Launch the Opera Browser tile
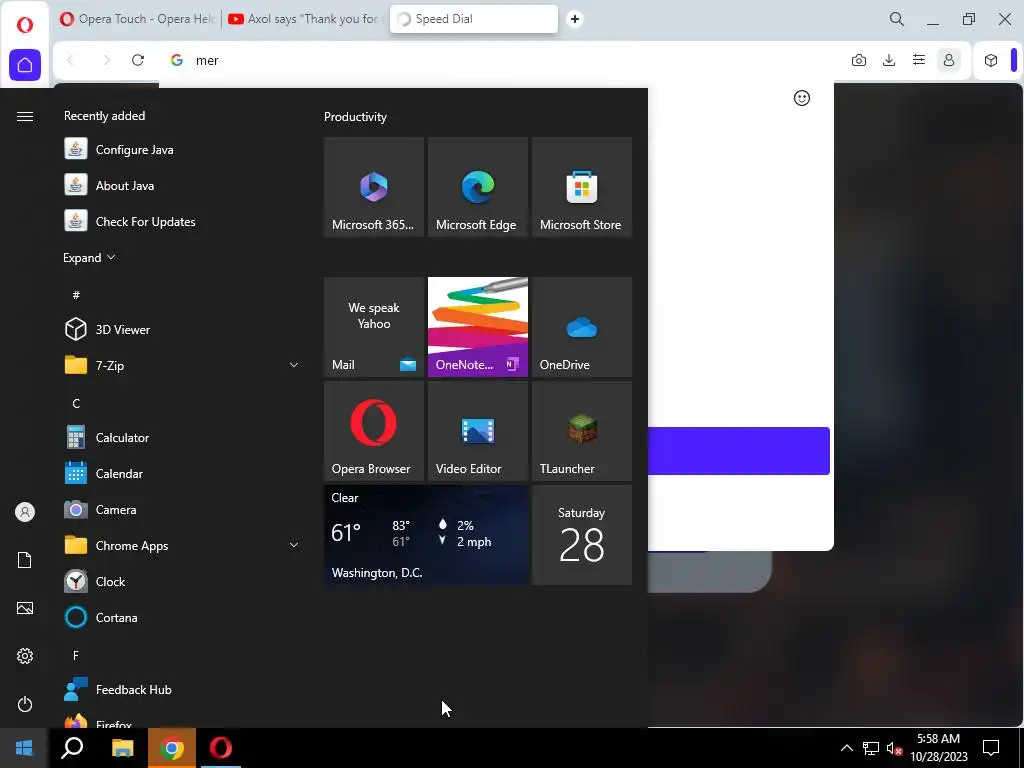 (374, 431)
